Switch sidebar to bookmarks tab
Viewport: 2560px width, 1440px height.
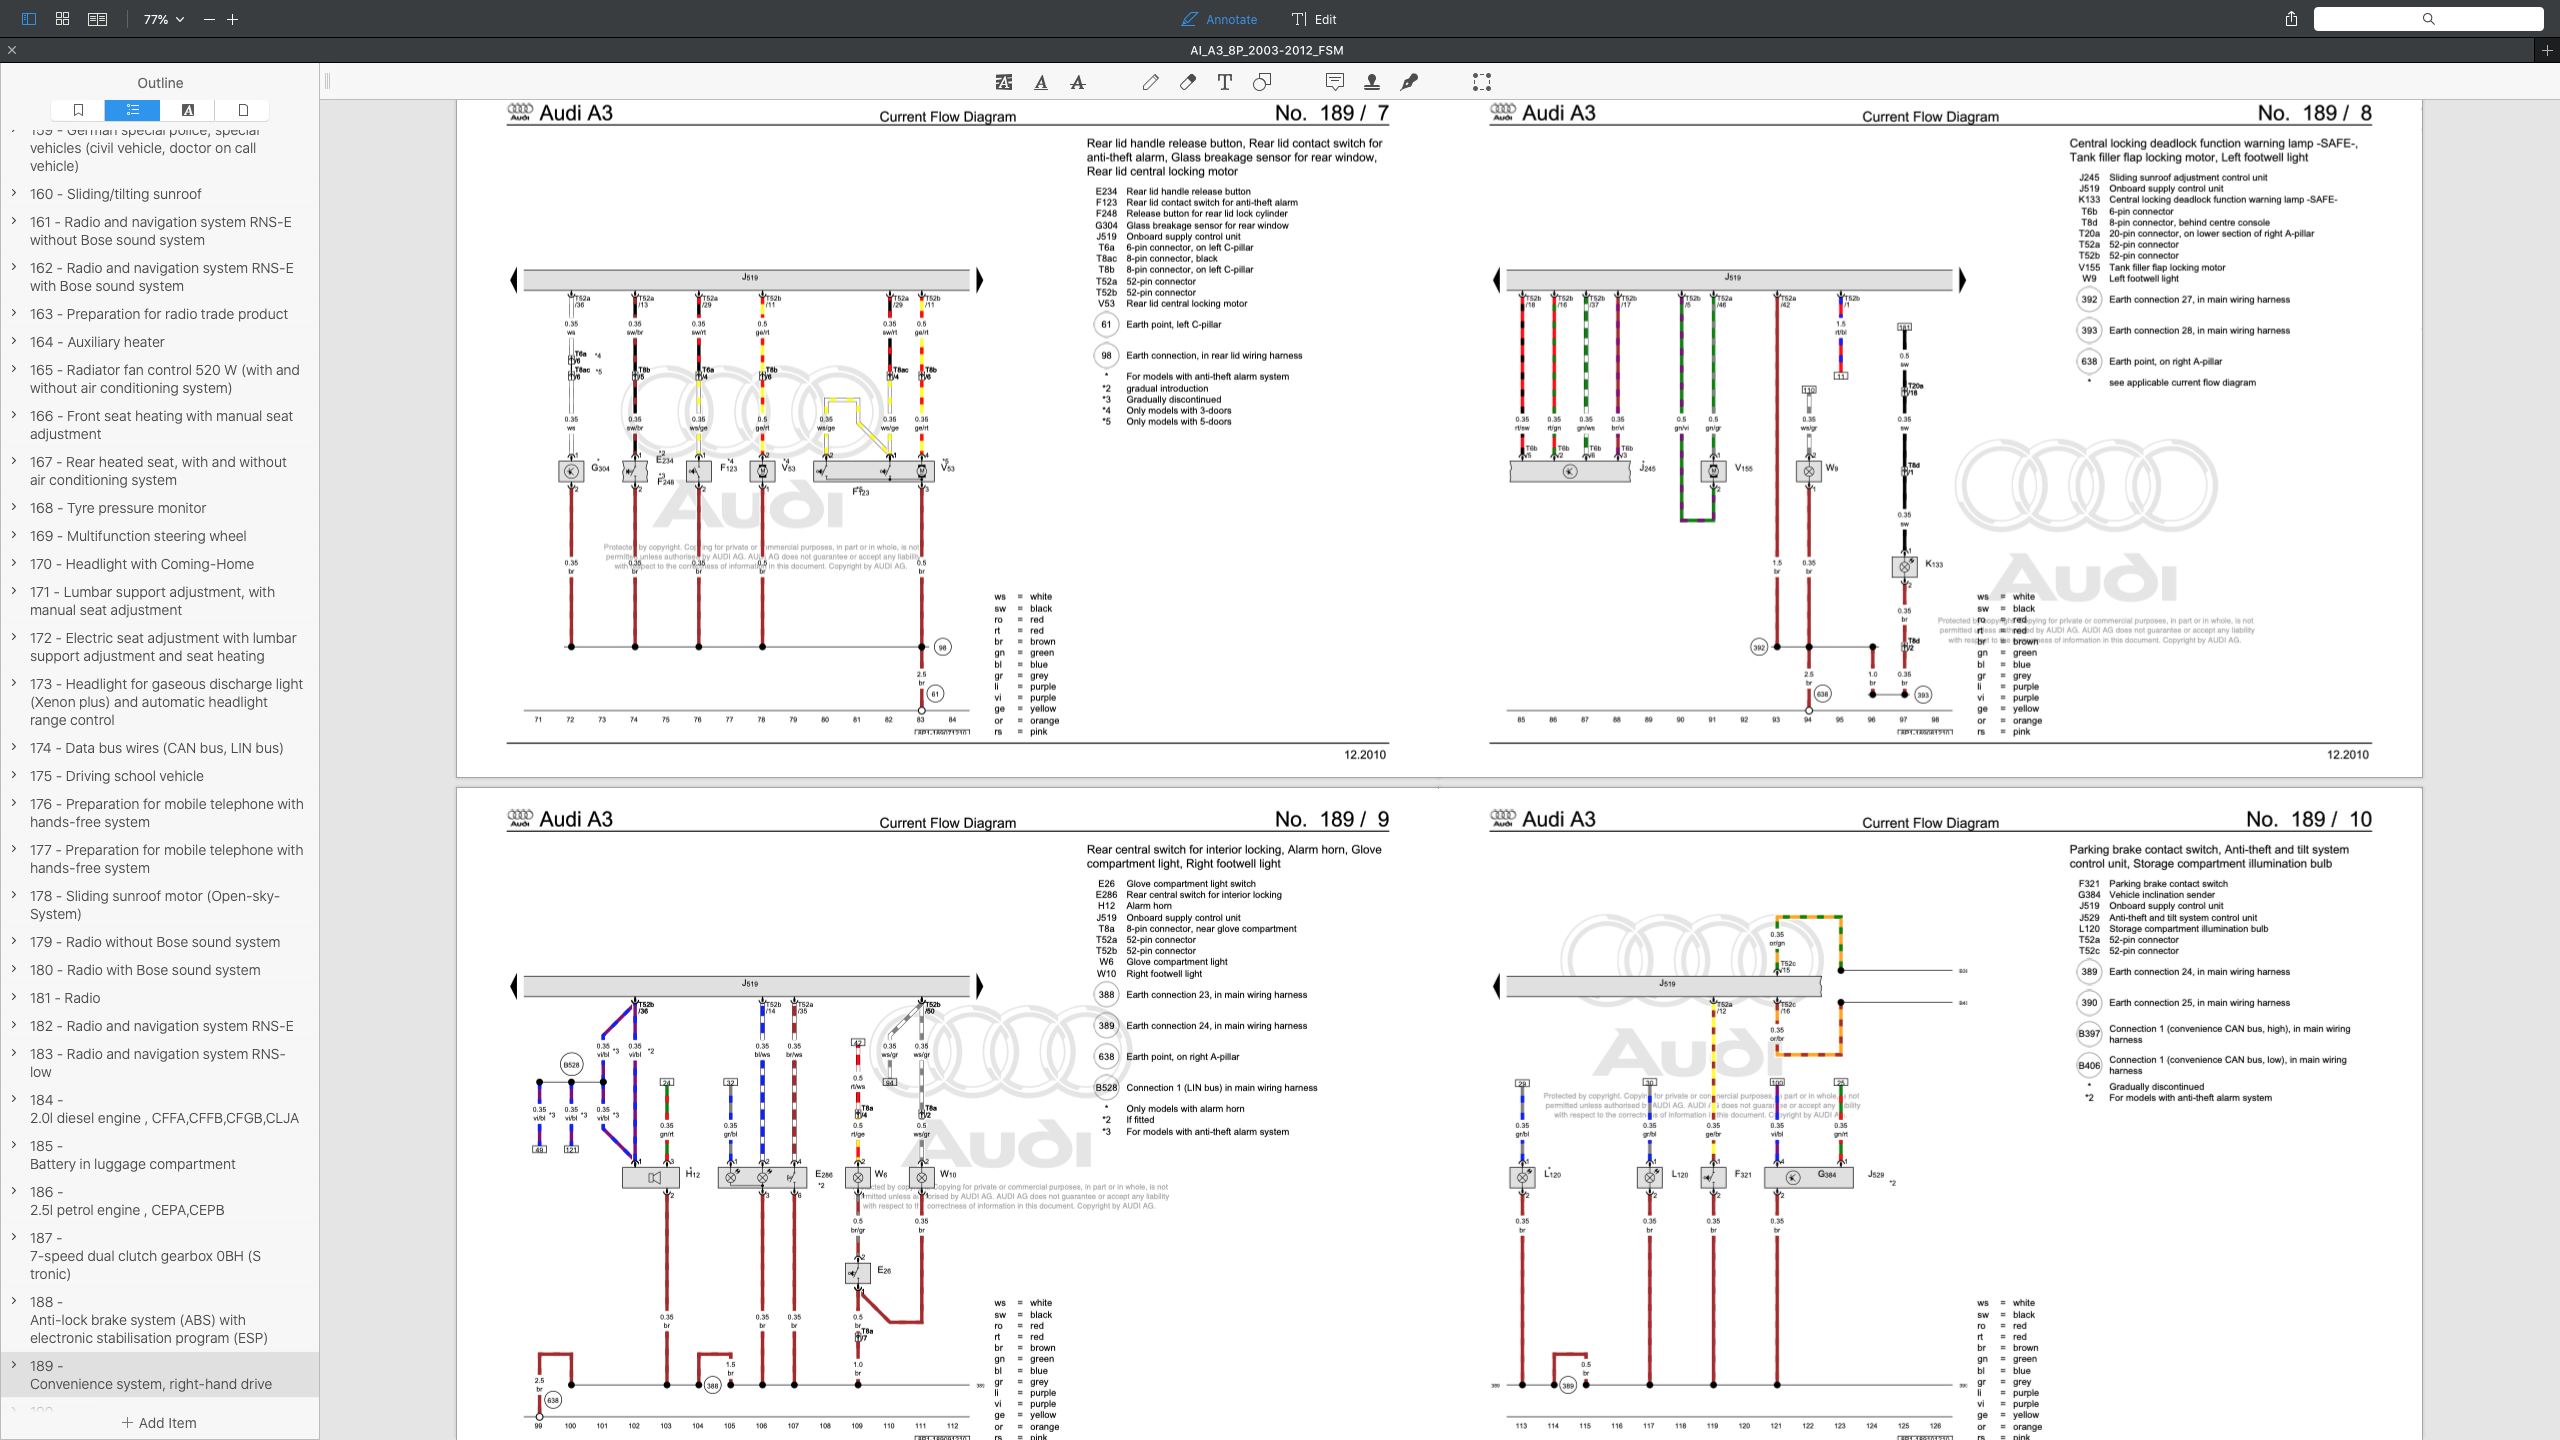pos(79,110)
